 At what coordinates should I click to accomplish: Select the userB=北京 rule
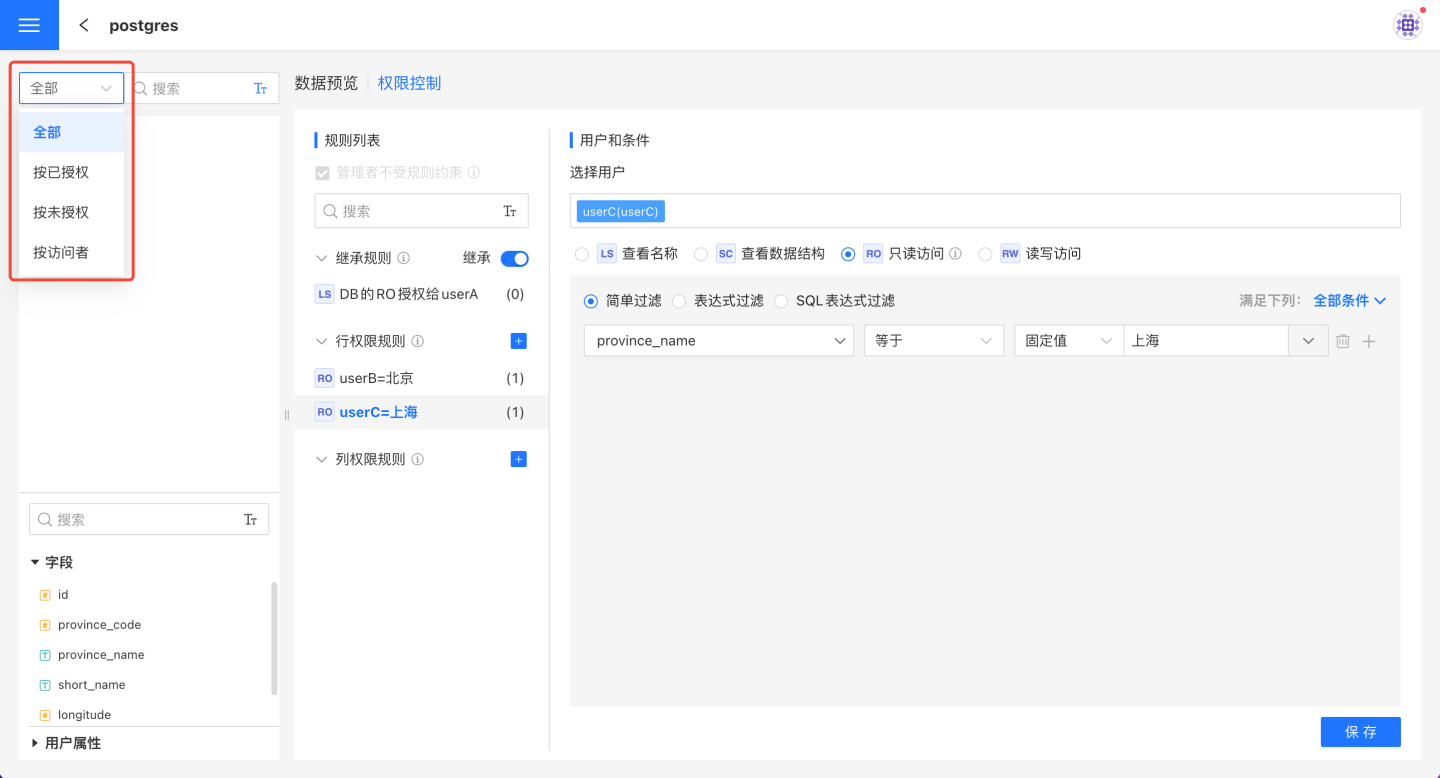376,378
